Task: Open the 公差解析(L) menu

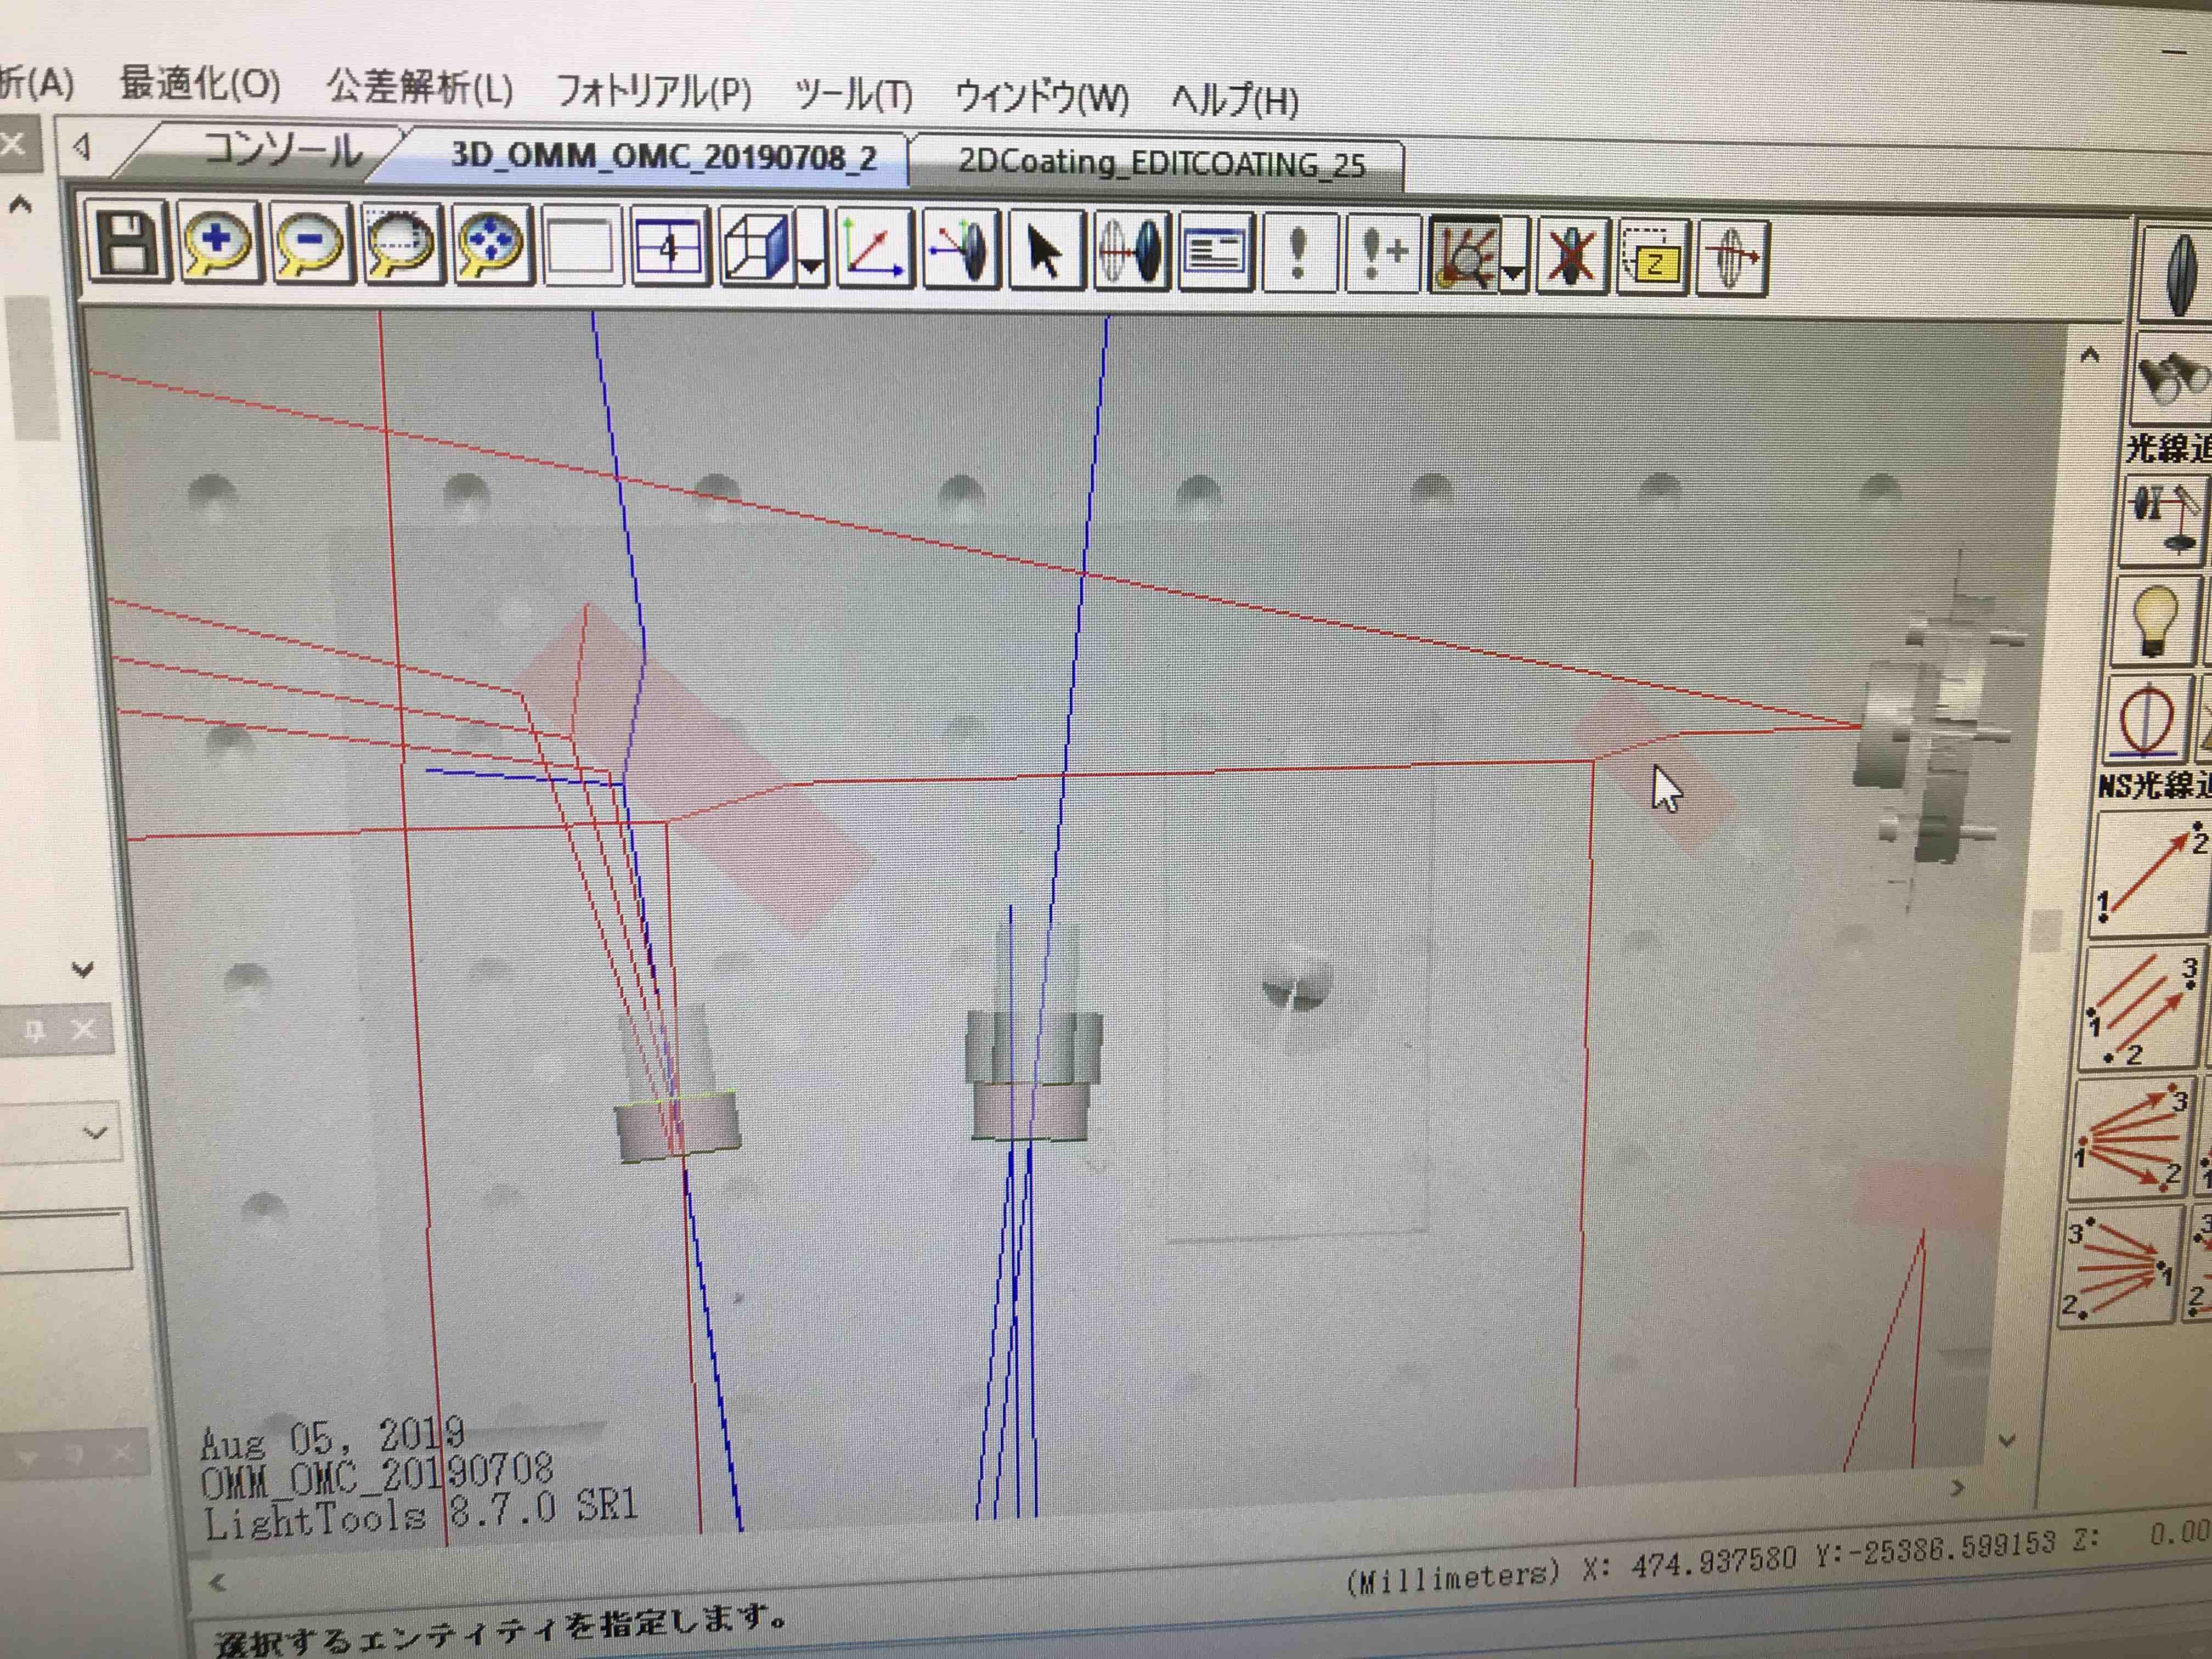Action: [420, 88]
